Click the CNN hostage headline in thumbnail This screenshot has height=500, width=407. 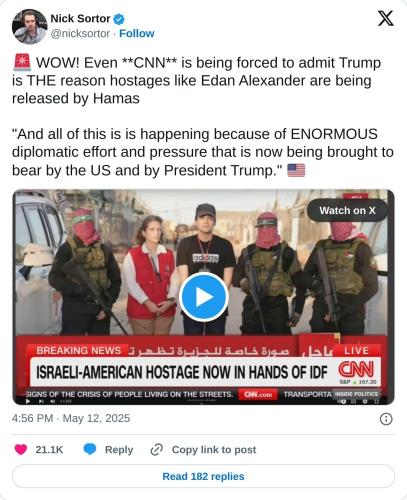182,372
